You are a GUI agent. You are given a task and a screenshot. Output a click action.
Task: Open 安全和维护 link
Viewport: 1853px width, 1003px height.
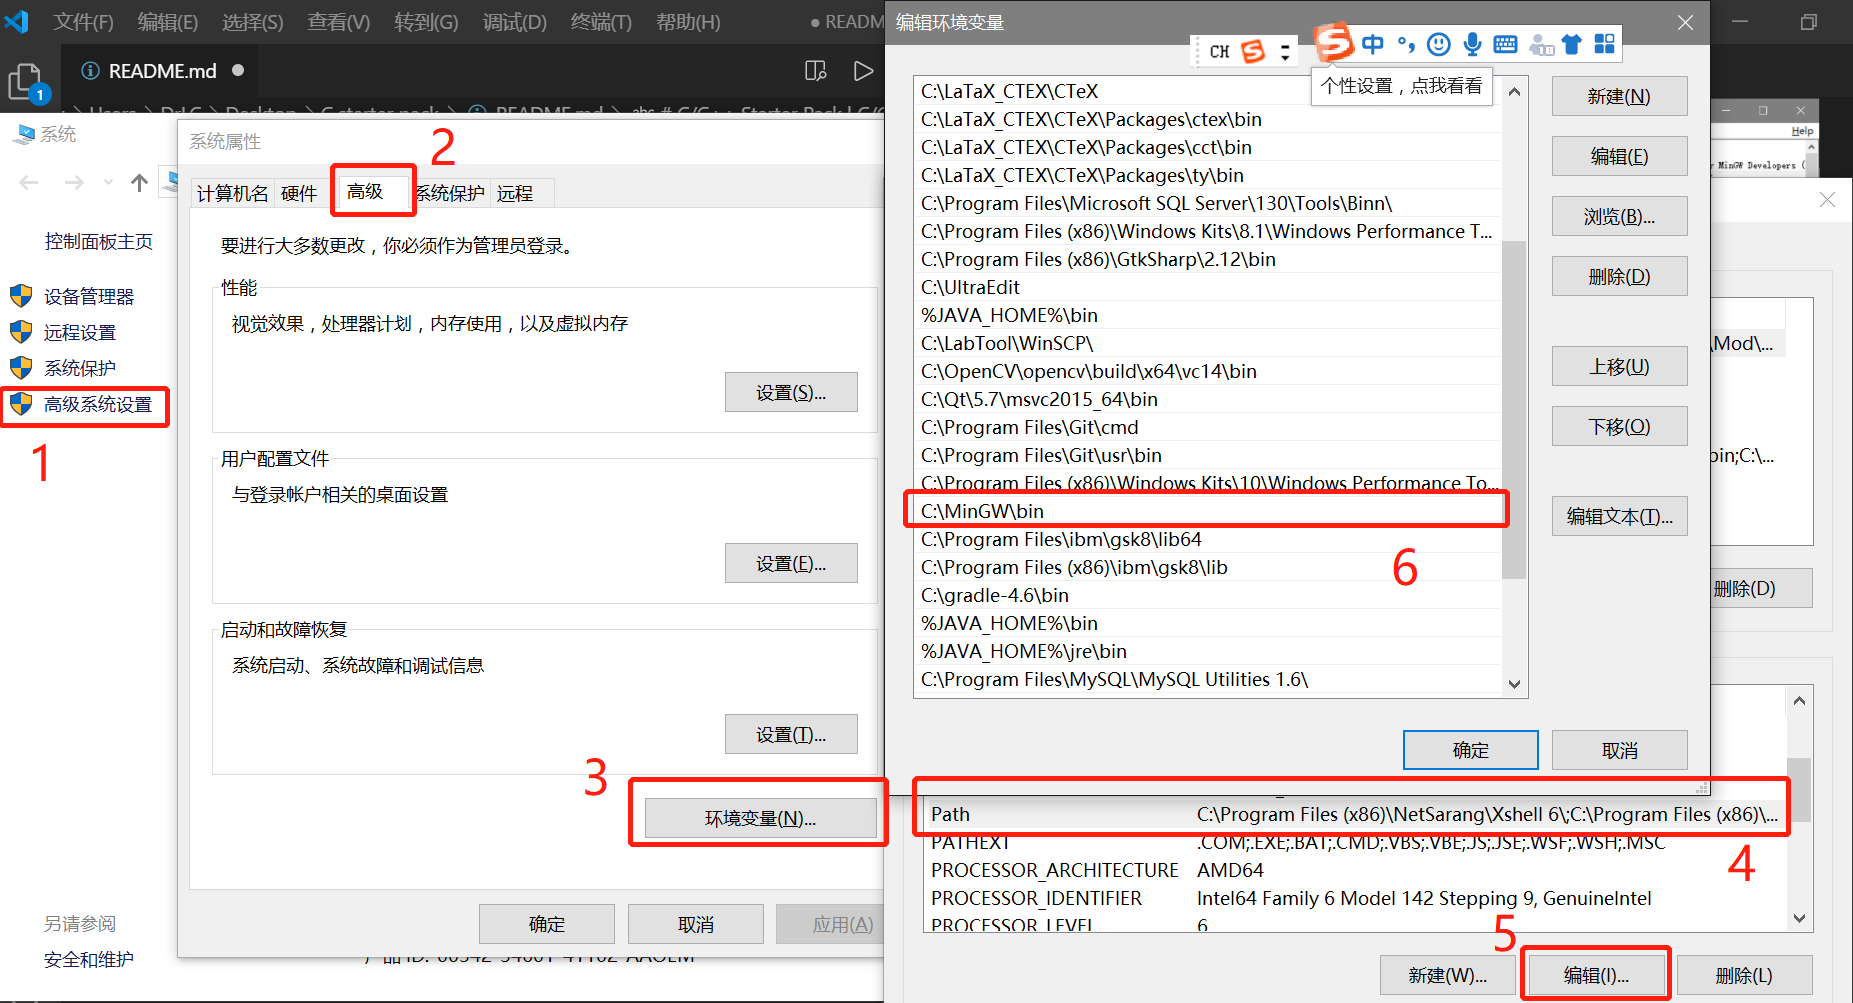tap(88, 959)
